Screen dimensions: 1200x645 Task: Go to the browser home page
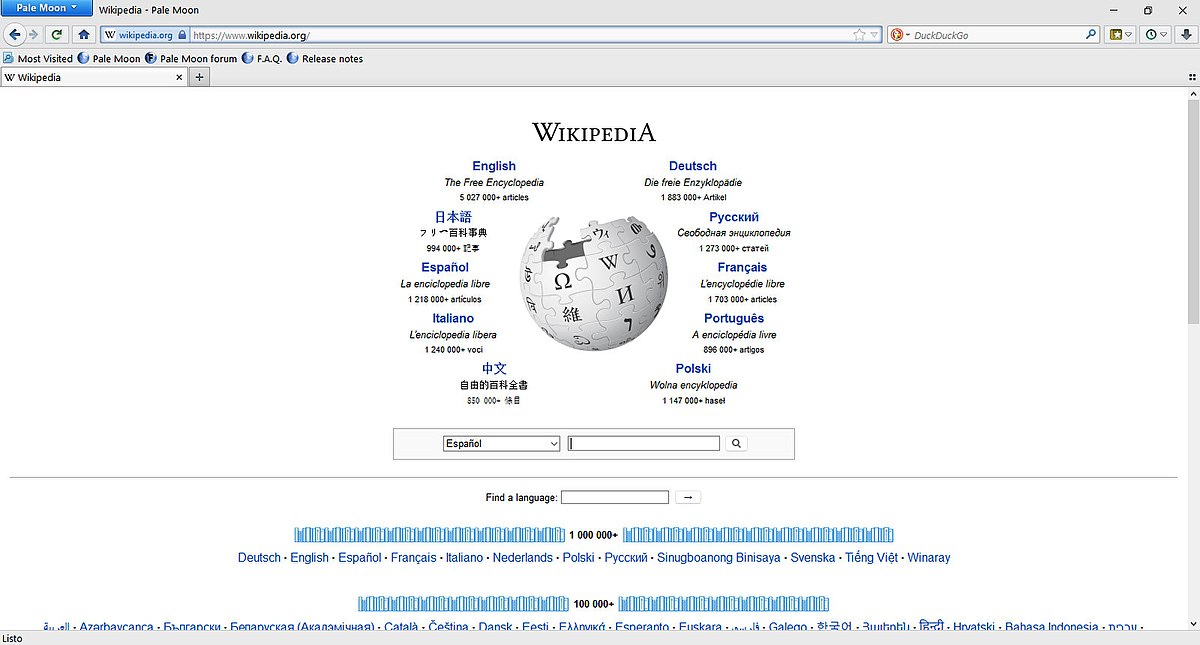pyautogui.click(x=84, y=34)
